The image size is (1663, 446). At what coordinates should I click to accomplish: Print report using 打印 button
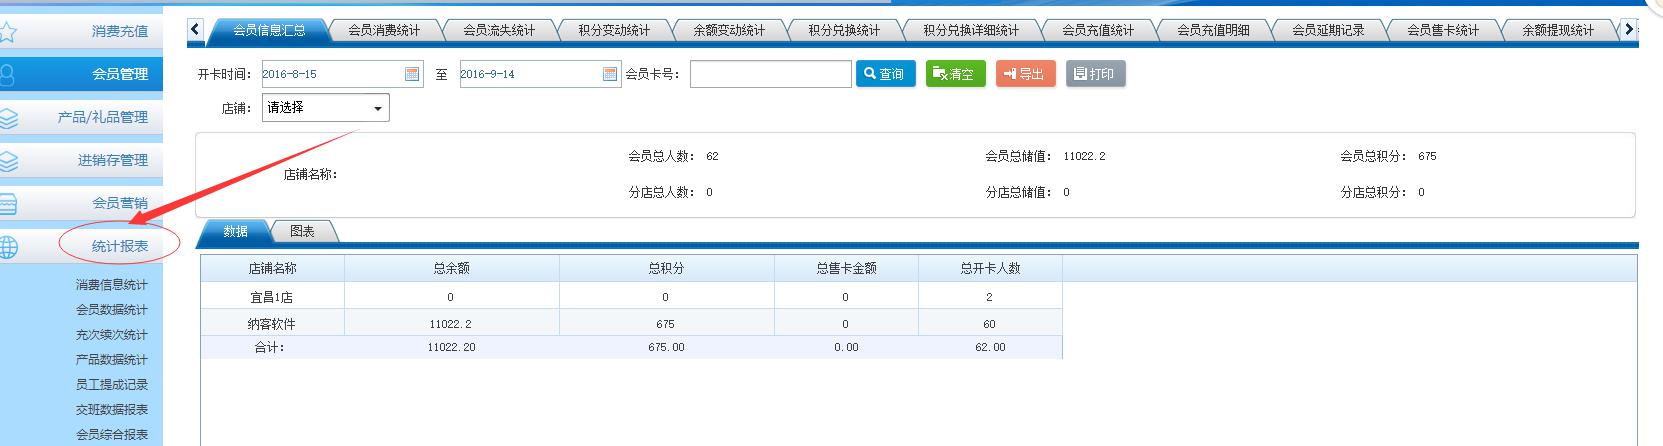pyautogui.click(x=1095, y=74)
